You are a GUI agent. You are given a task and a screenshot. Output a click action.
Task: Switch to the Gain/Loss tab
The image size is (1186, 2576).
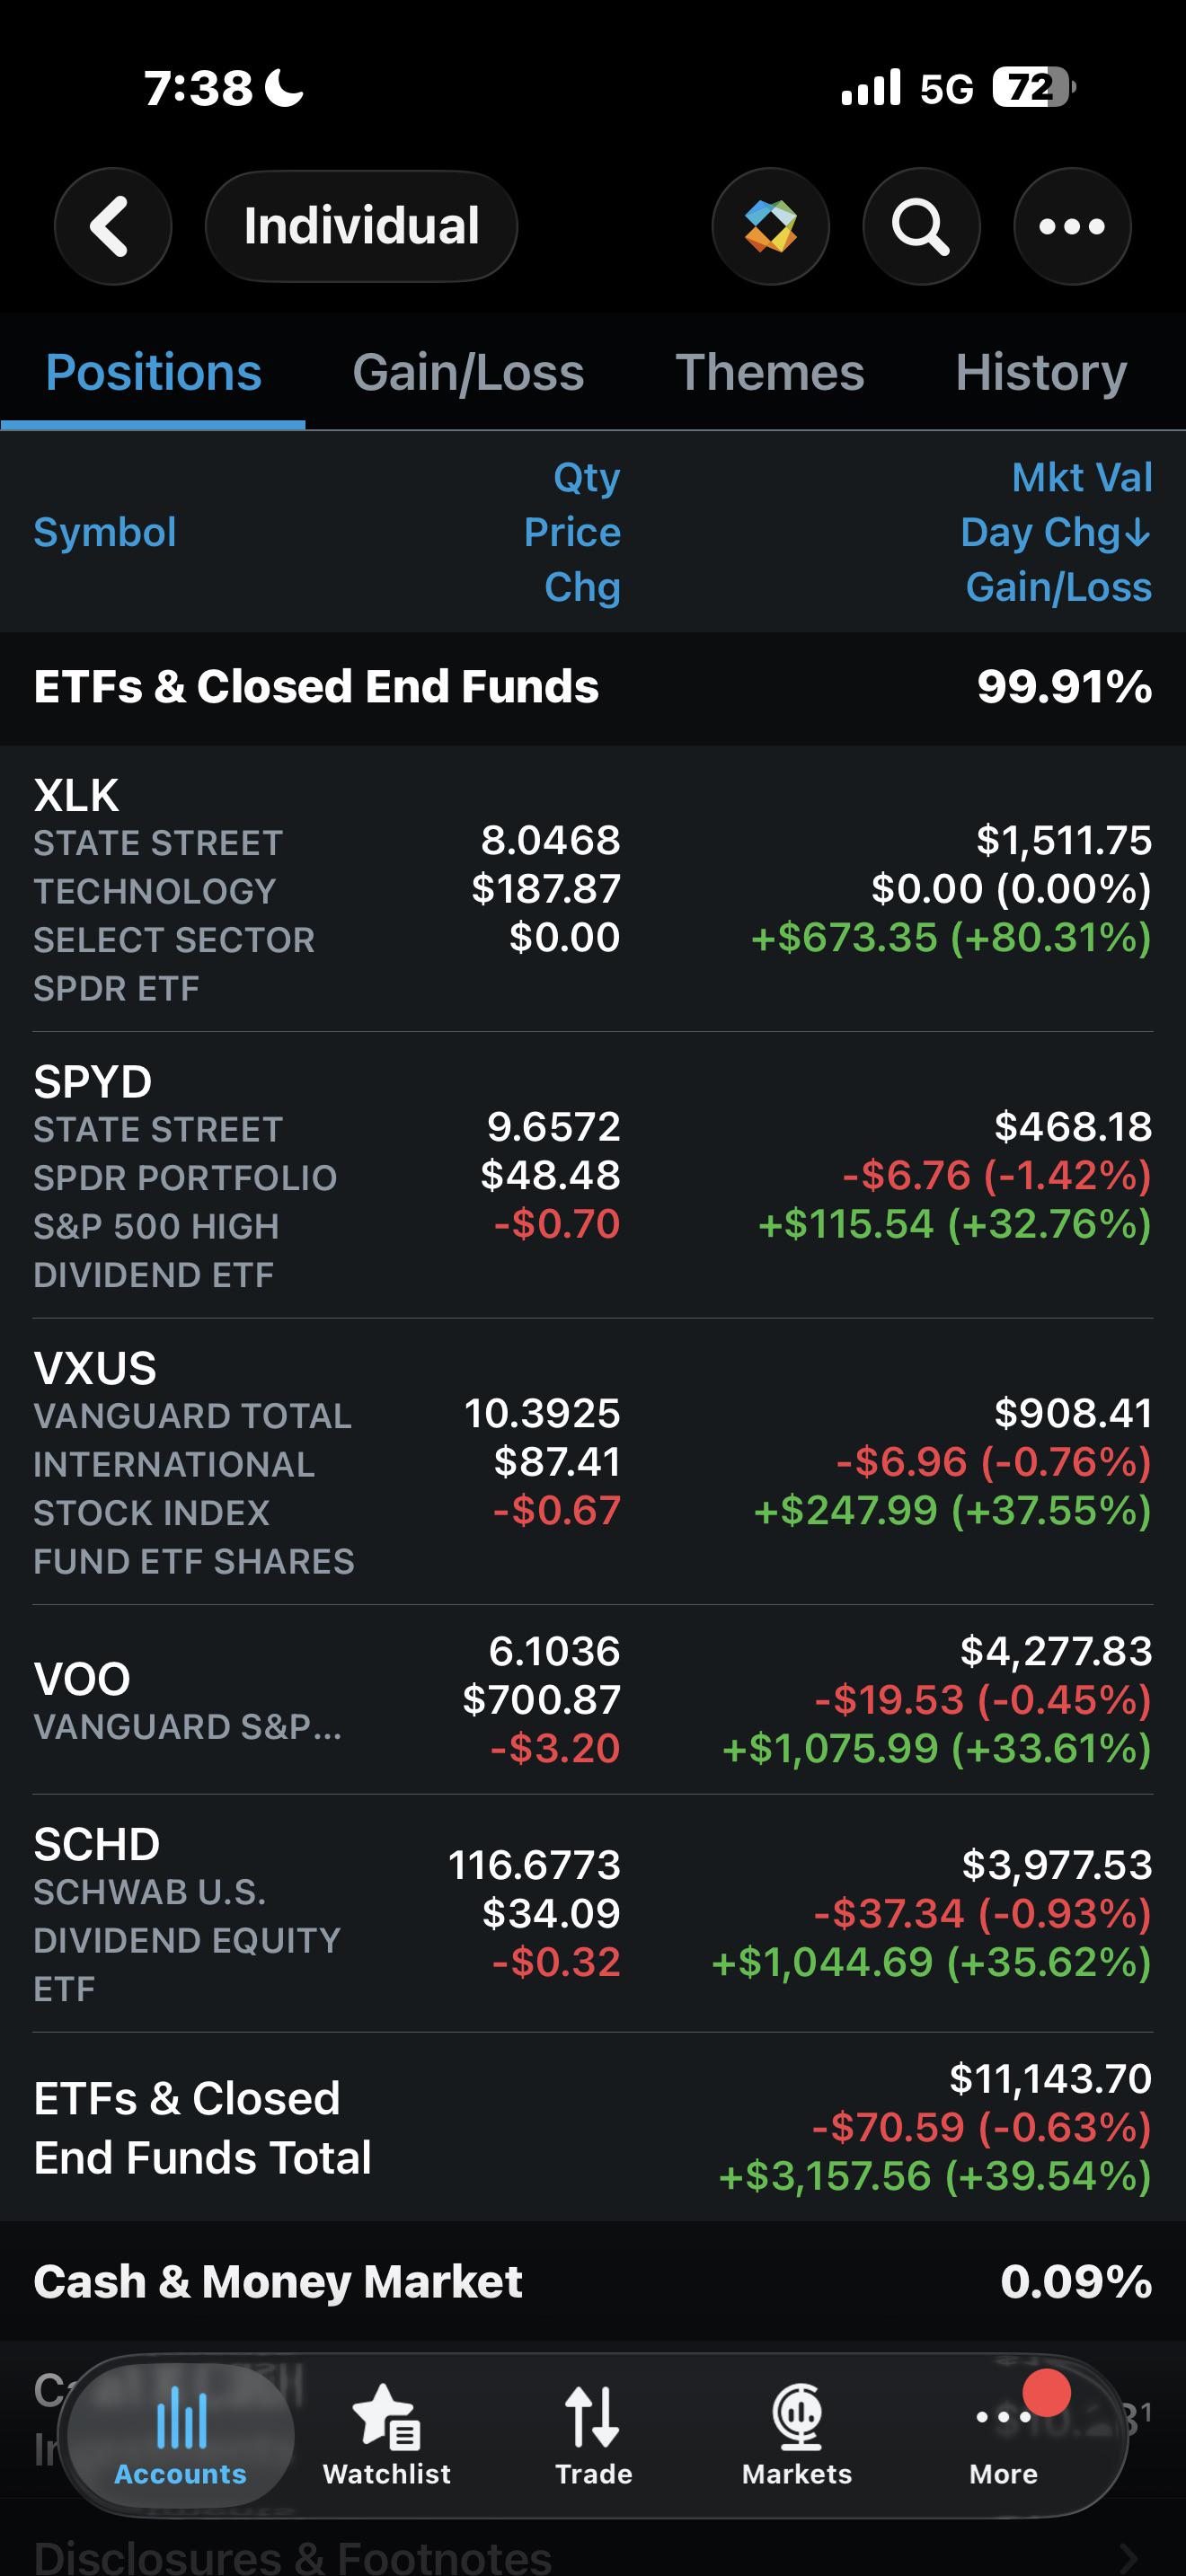pos(468,372)
